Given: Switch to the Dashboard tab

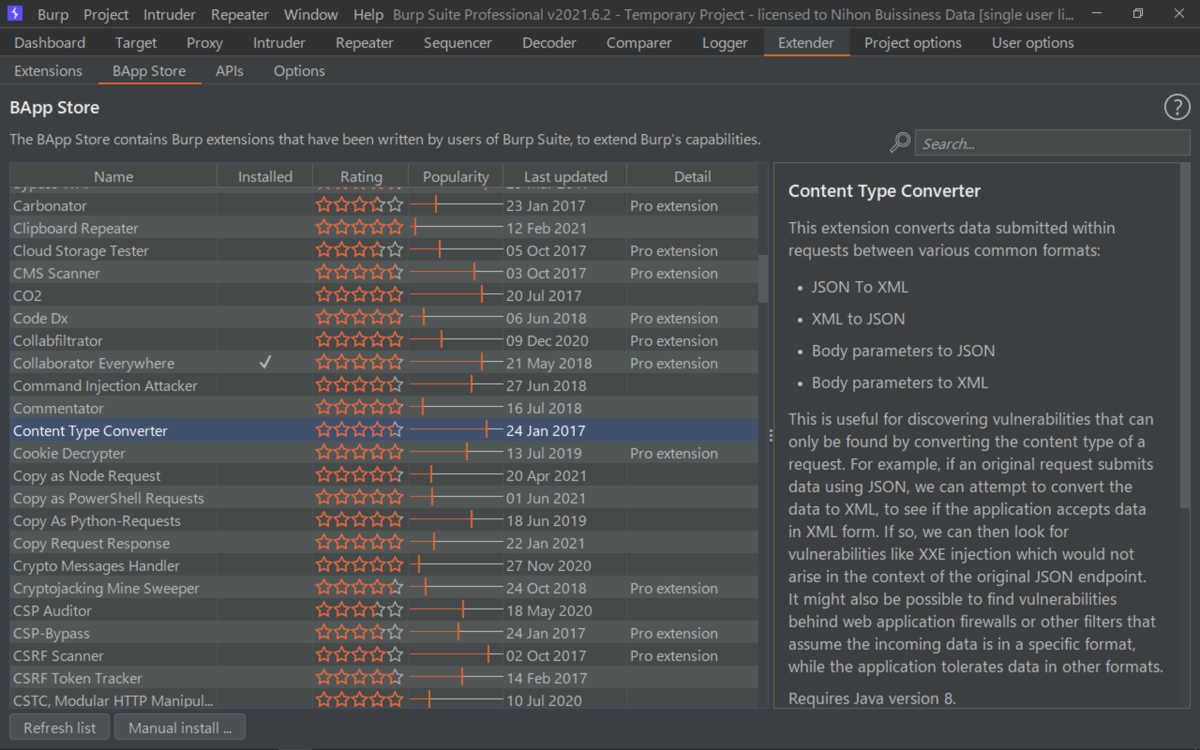Looking at the screenshot, I should point(50,43).
